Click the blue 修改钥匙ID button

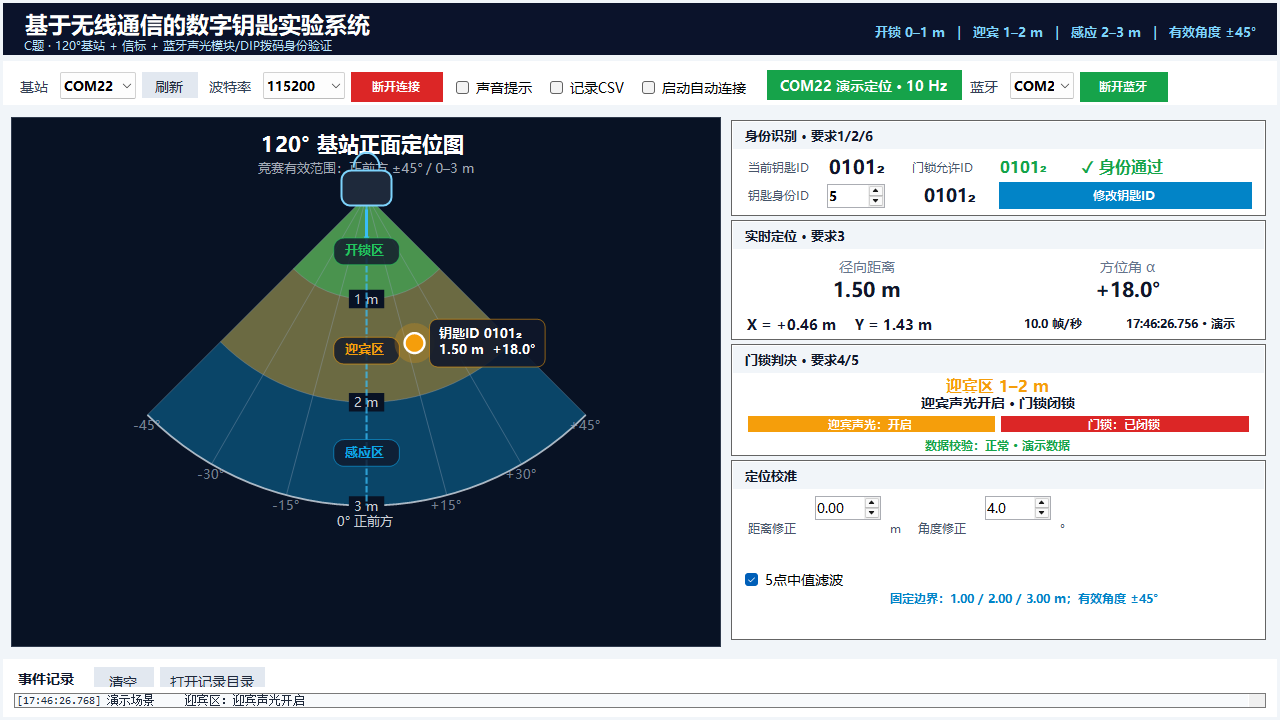tap(1125, 196)
